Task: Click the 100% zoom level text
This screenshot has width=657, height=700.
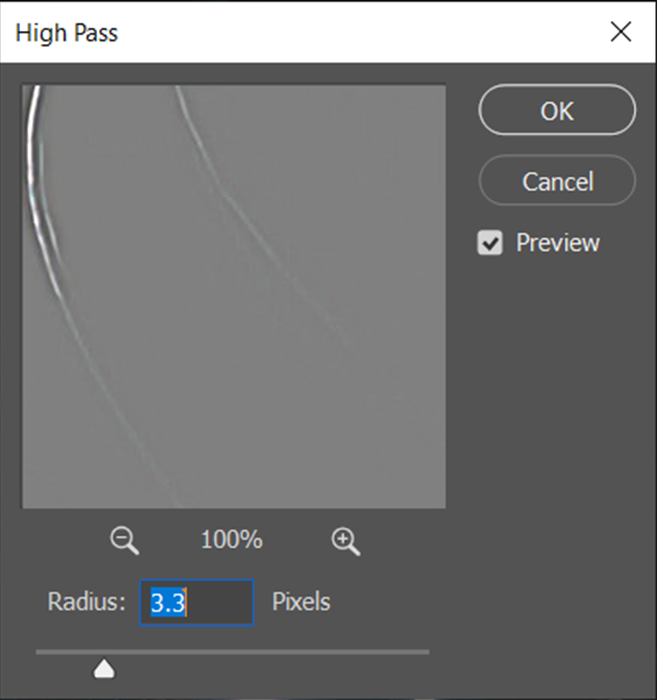Action: coord(232,539)
